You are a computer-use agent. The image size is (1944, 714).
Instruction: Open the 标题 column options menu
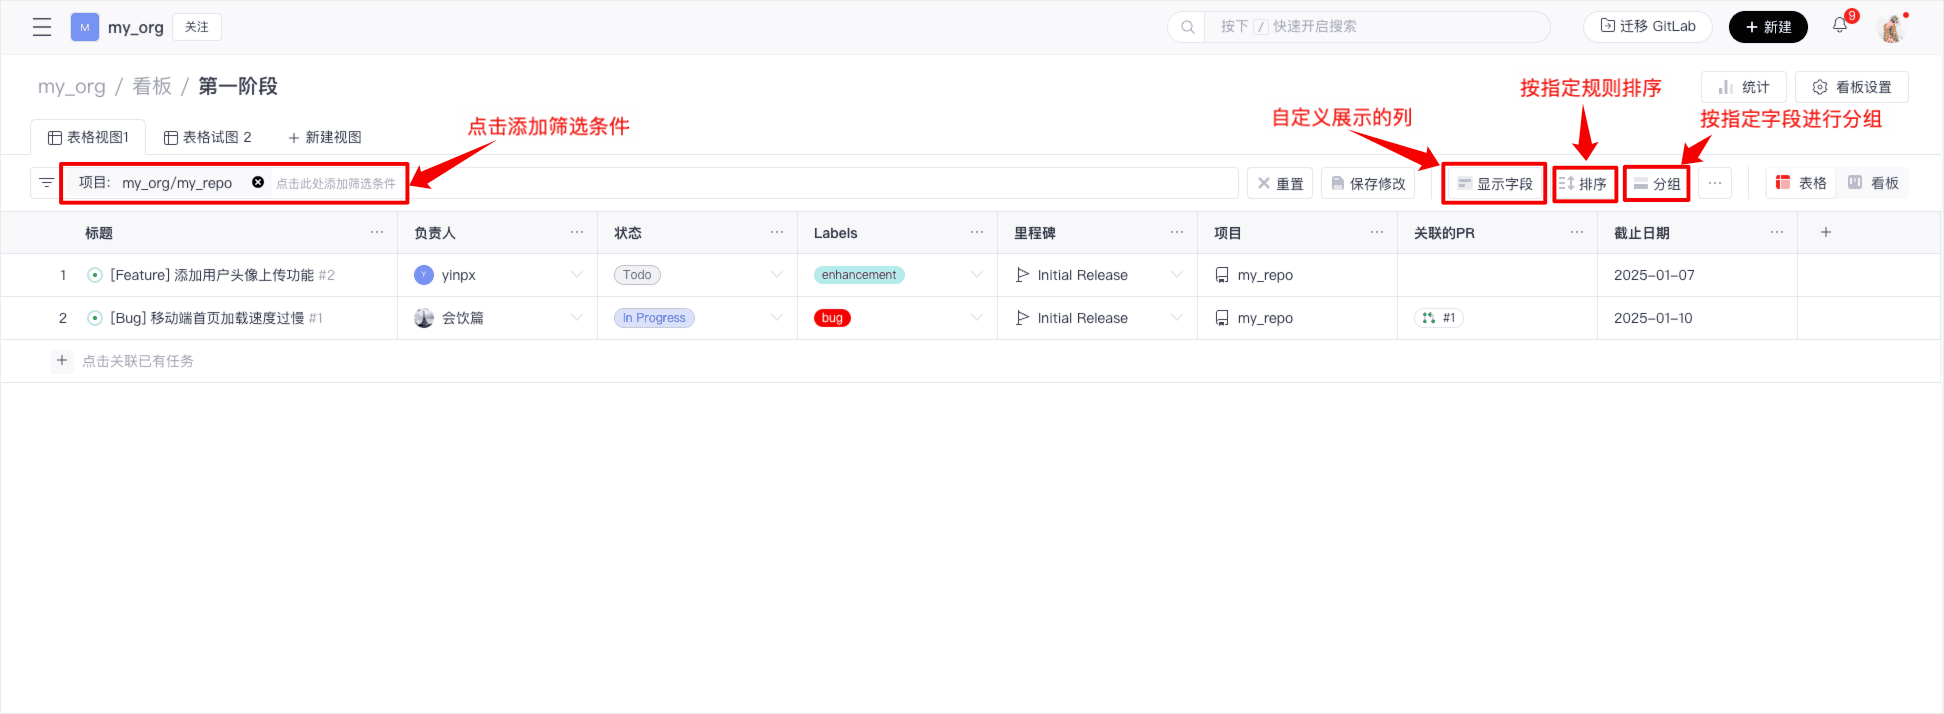coord(376,232)
